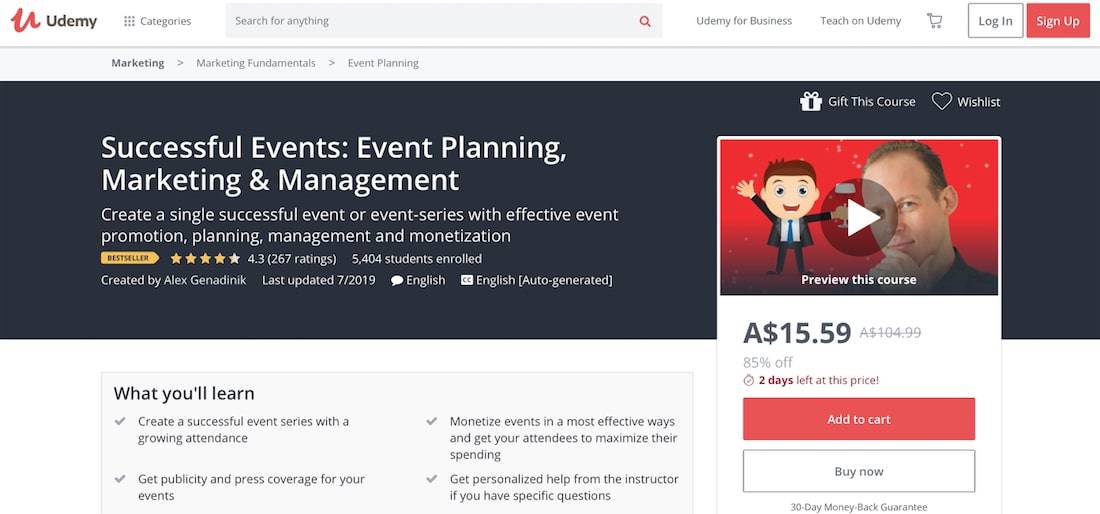Go to Marketing Fundamentals breadcrumb

pos(255,63)
